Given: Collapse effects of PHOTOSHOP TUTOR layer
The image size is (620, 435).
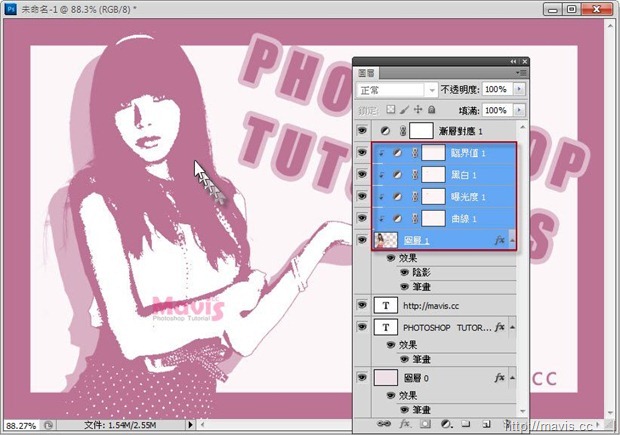Looking at the screenshot, I should pyautogui.click(x=512, y=327).
